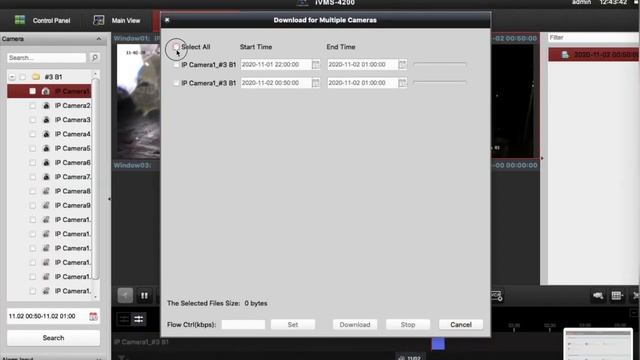Viewport: 640px width, 360px height.
Task: Click the camera icon in right toolbar
Action: (598, 296)
